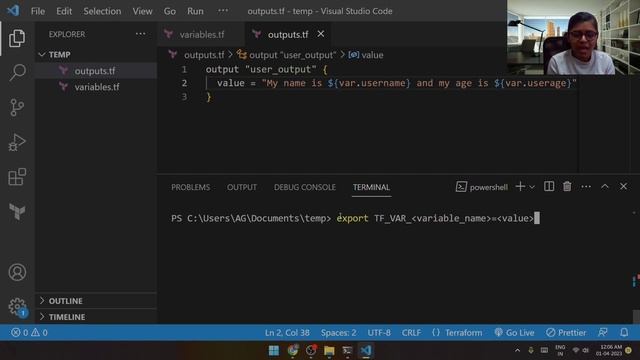
Task: Open the Run menu
Action: pos(195,11)
